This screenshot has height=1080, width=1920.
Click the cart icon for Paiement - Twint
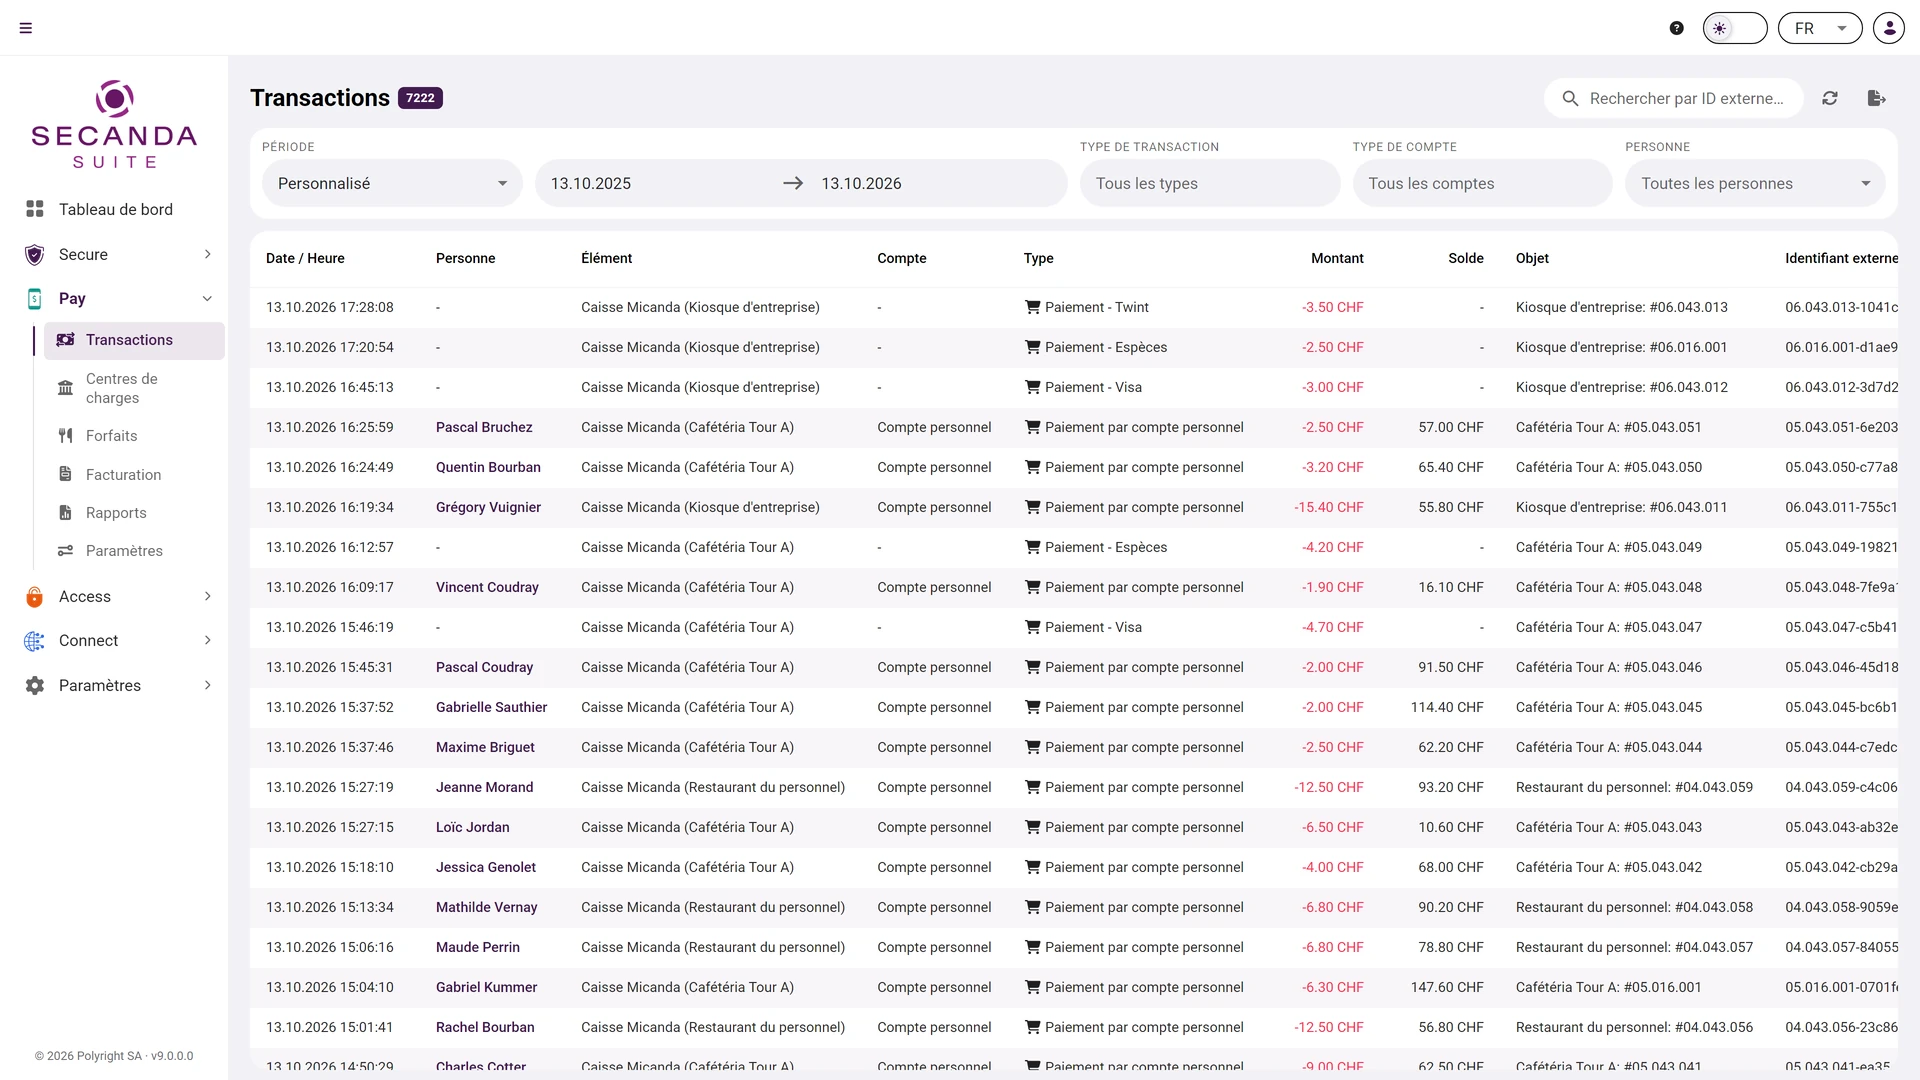[x=1032, y=307]
